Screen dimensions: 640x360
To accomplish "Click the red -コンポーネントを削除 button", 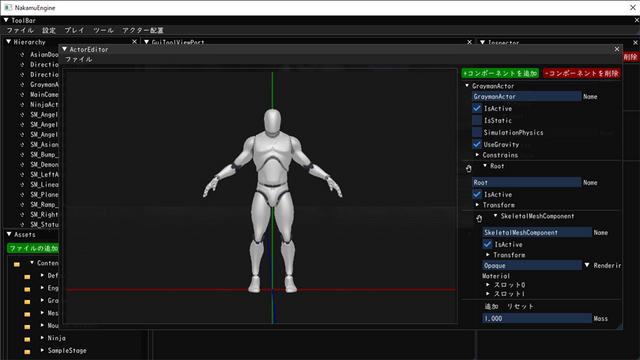I will [582, 73].
